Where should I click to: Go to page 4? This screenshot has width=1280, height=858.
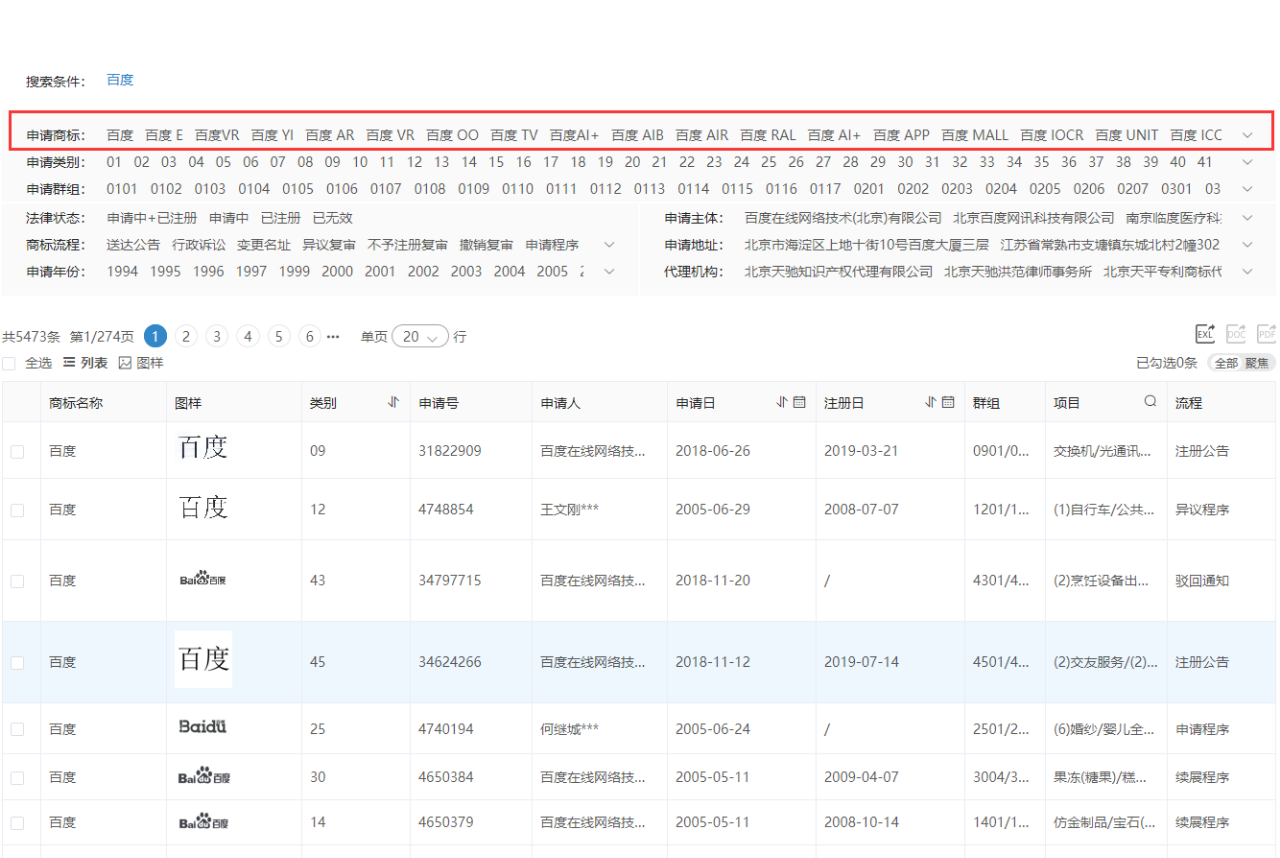click(248, 337)
